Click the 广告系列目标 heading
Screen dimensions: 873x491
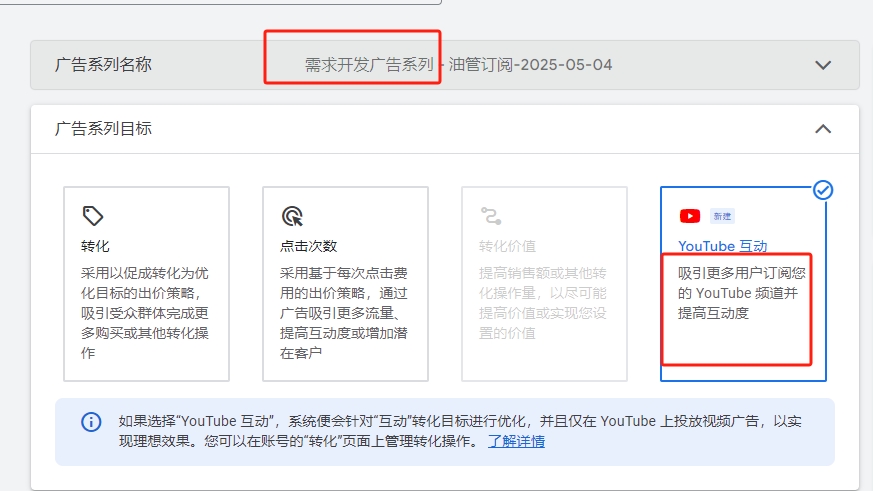pos(103,129)
